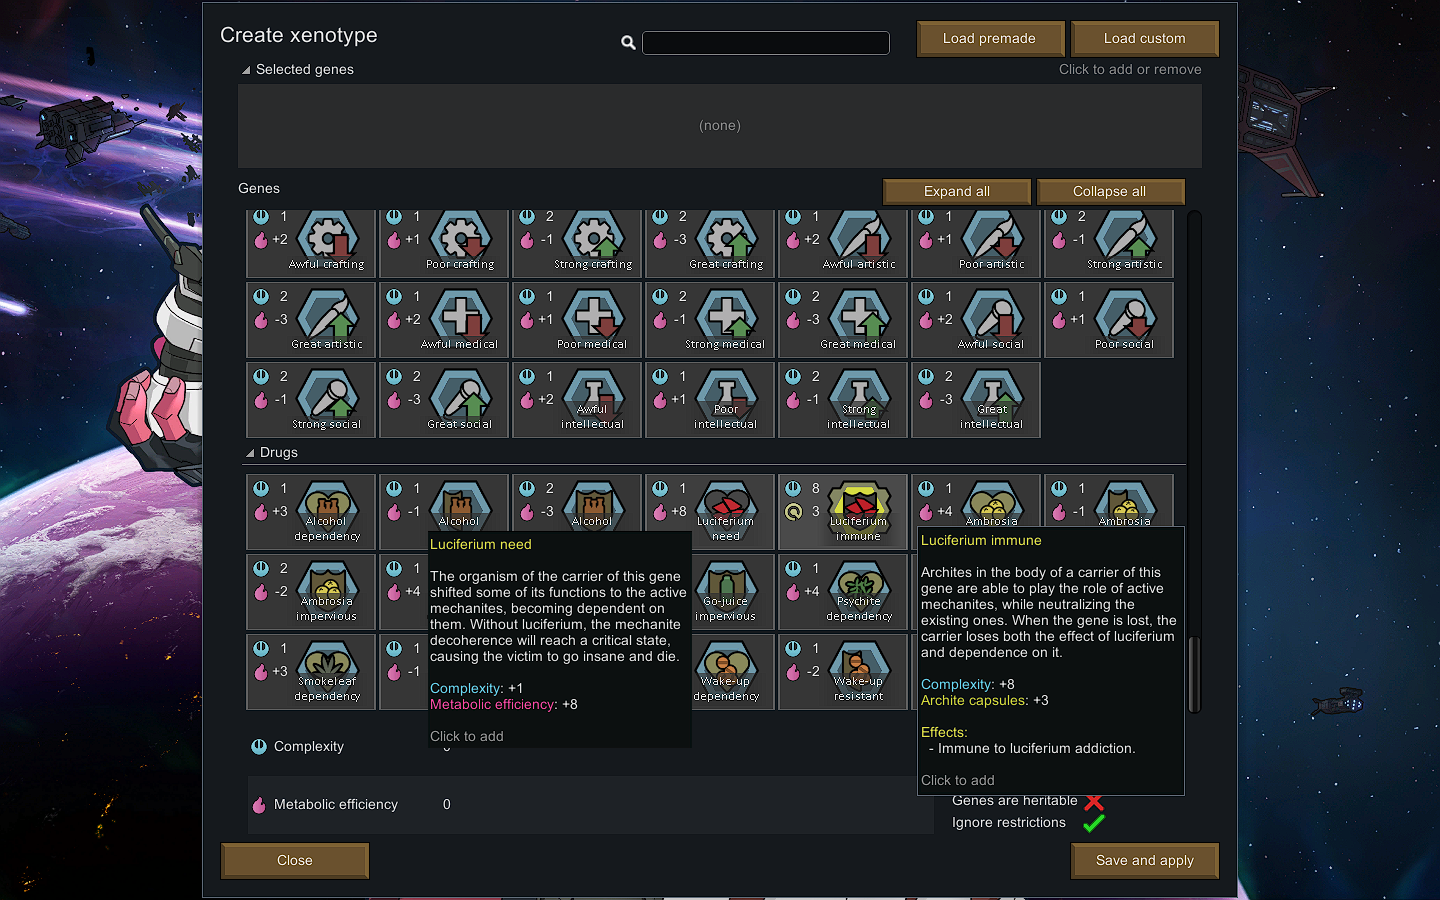Pick the Strong artistic gene

[x=1109, y=243]
